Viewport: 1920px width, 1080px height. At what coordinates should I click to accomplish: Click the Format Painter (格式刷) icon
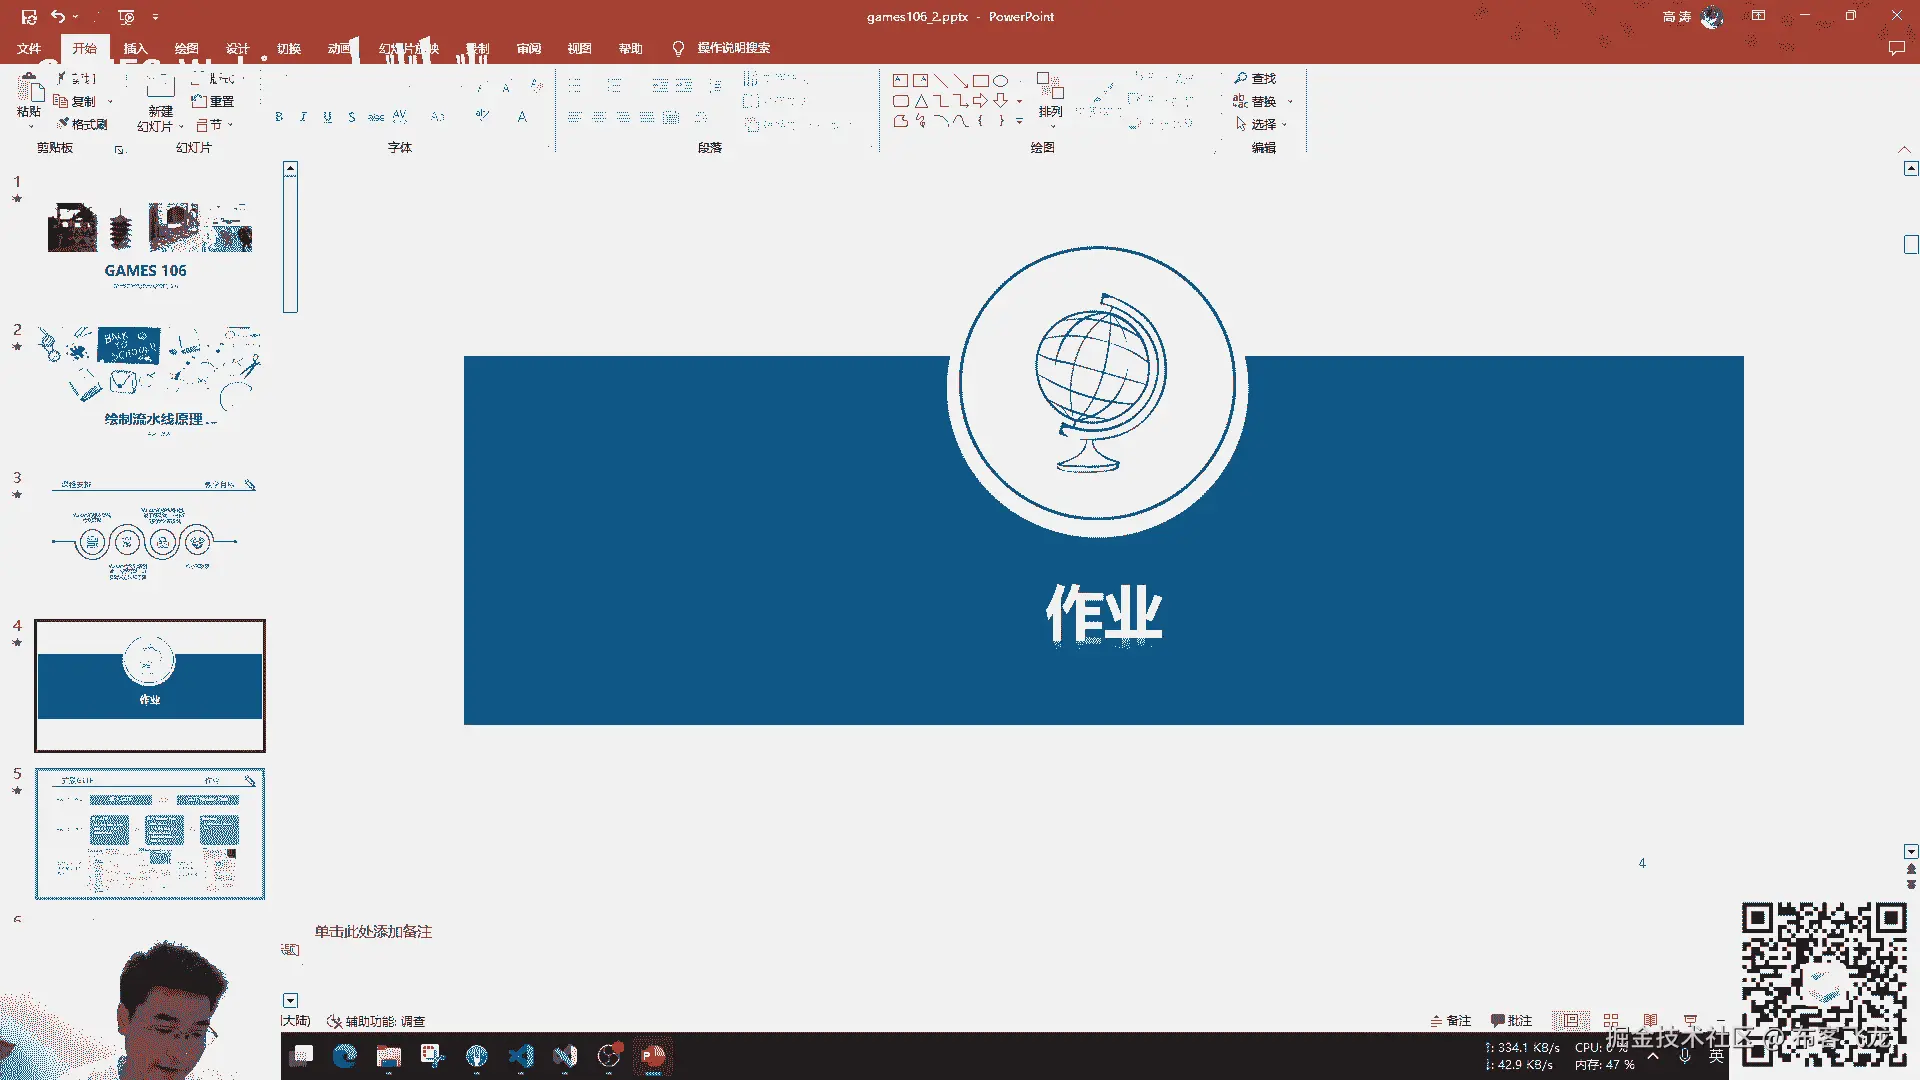pyautogui.click(x=64, y=124)
